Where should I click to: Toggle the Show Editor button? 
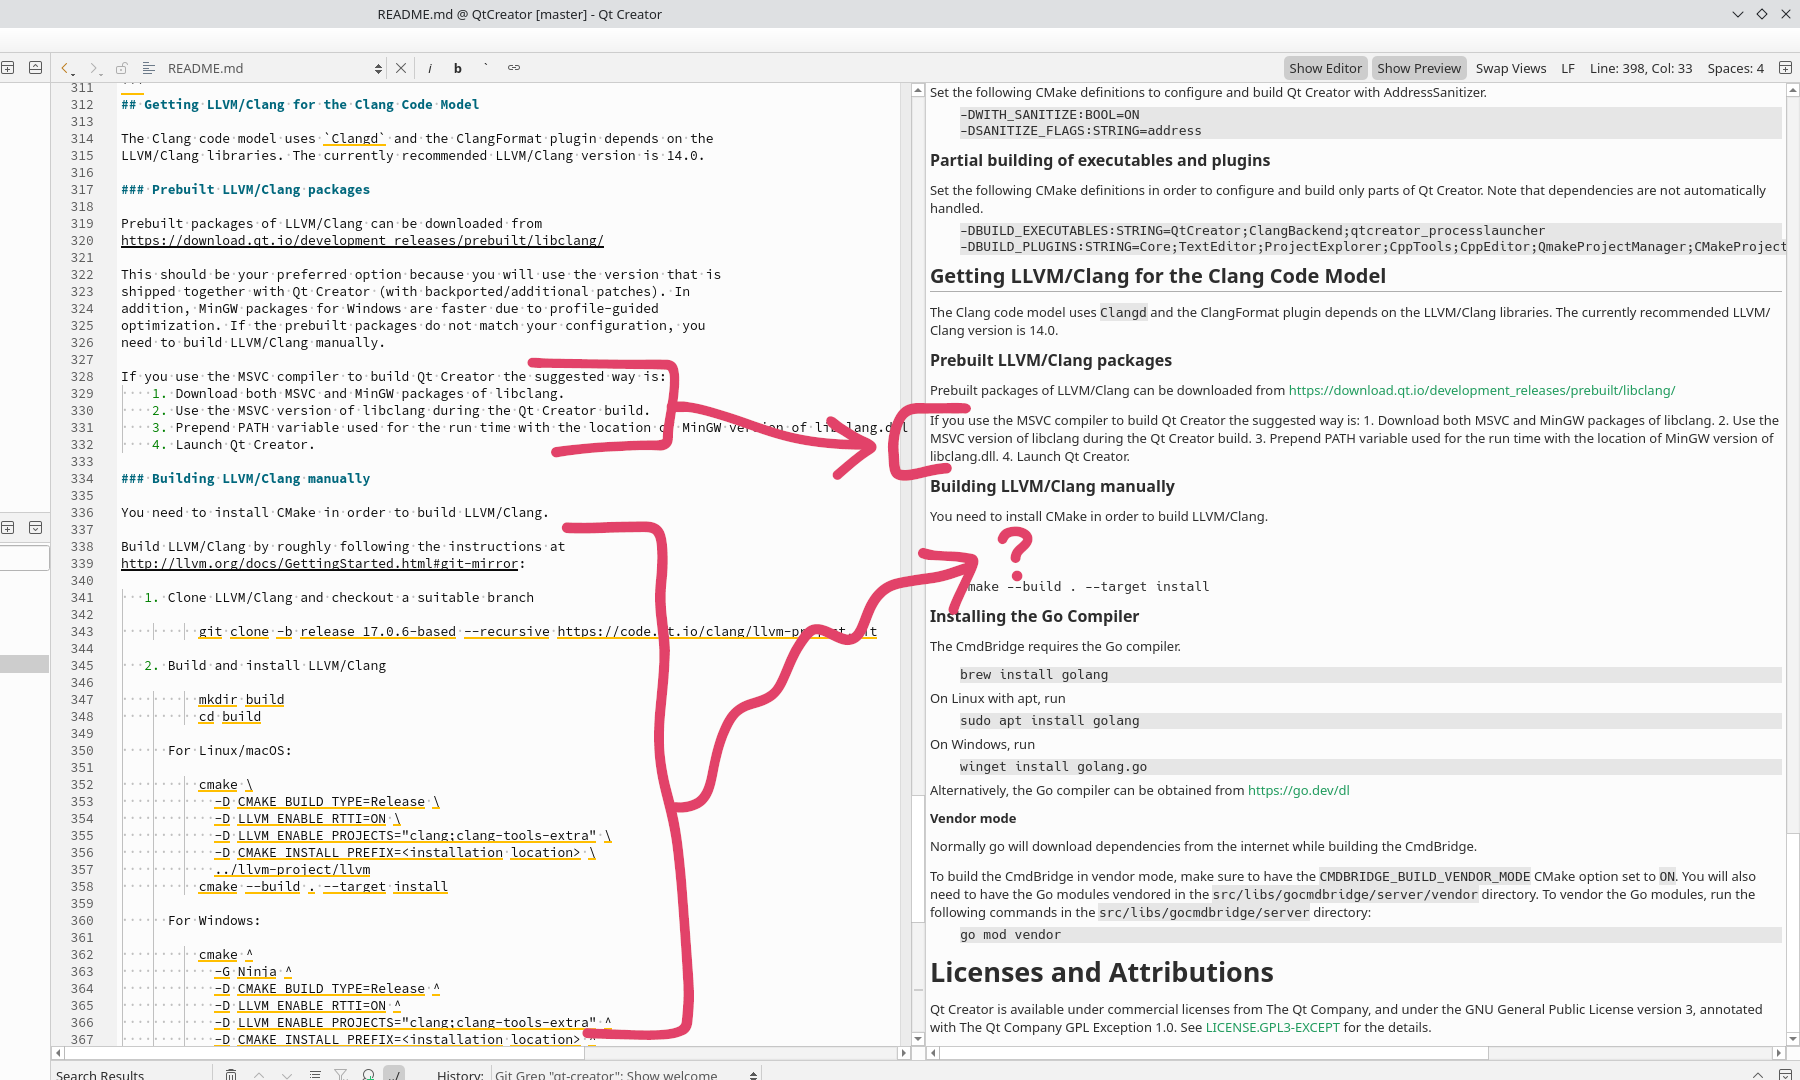(x=1325, y=68)
